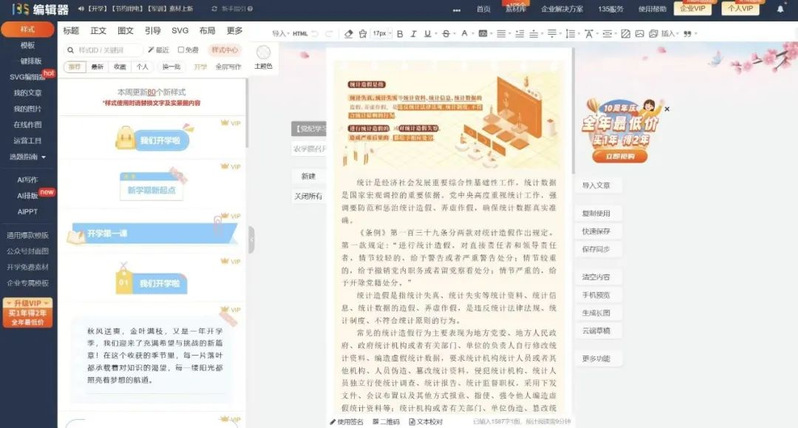Click the HTML source mode button
Viewport: 798px width, 428px height.
(x=299, y=33)
